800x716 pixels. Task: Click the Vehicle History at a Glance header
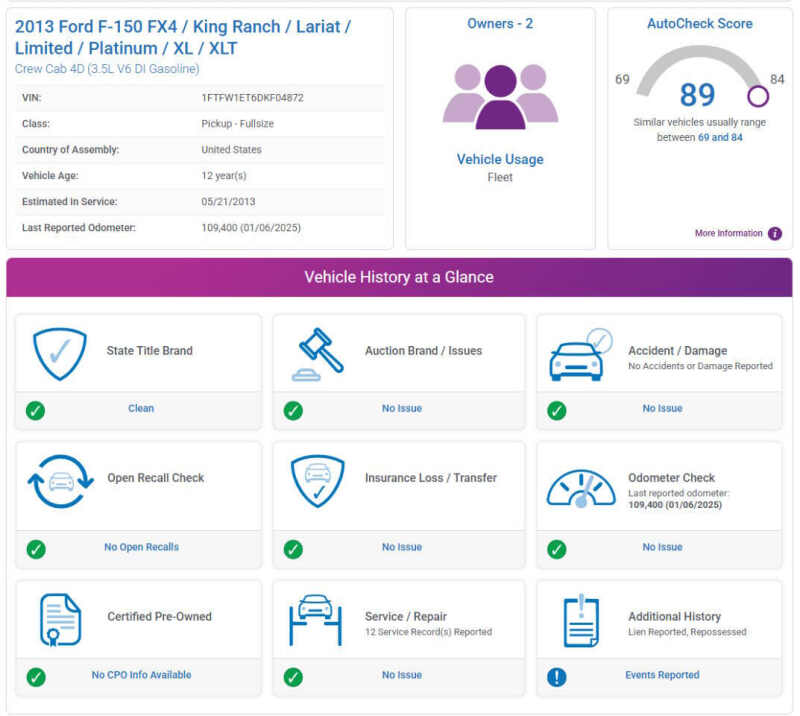pyautogui.click(x=399, y=277)
